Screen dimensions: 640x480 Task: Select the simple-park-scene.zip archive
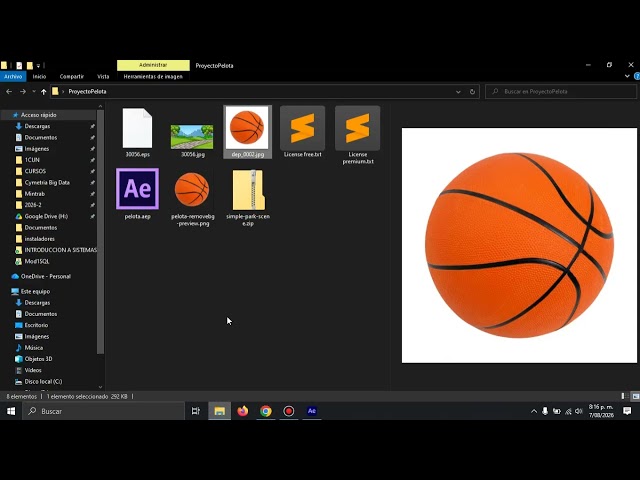tap(248, 190)
